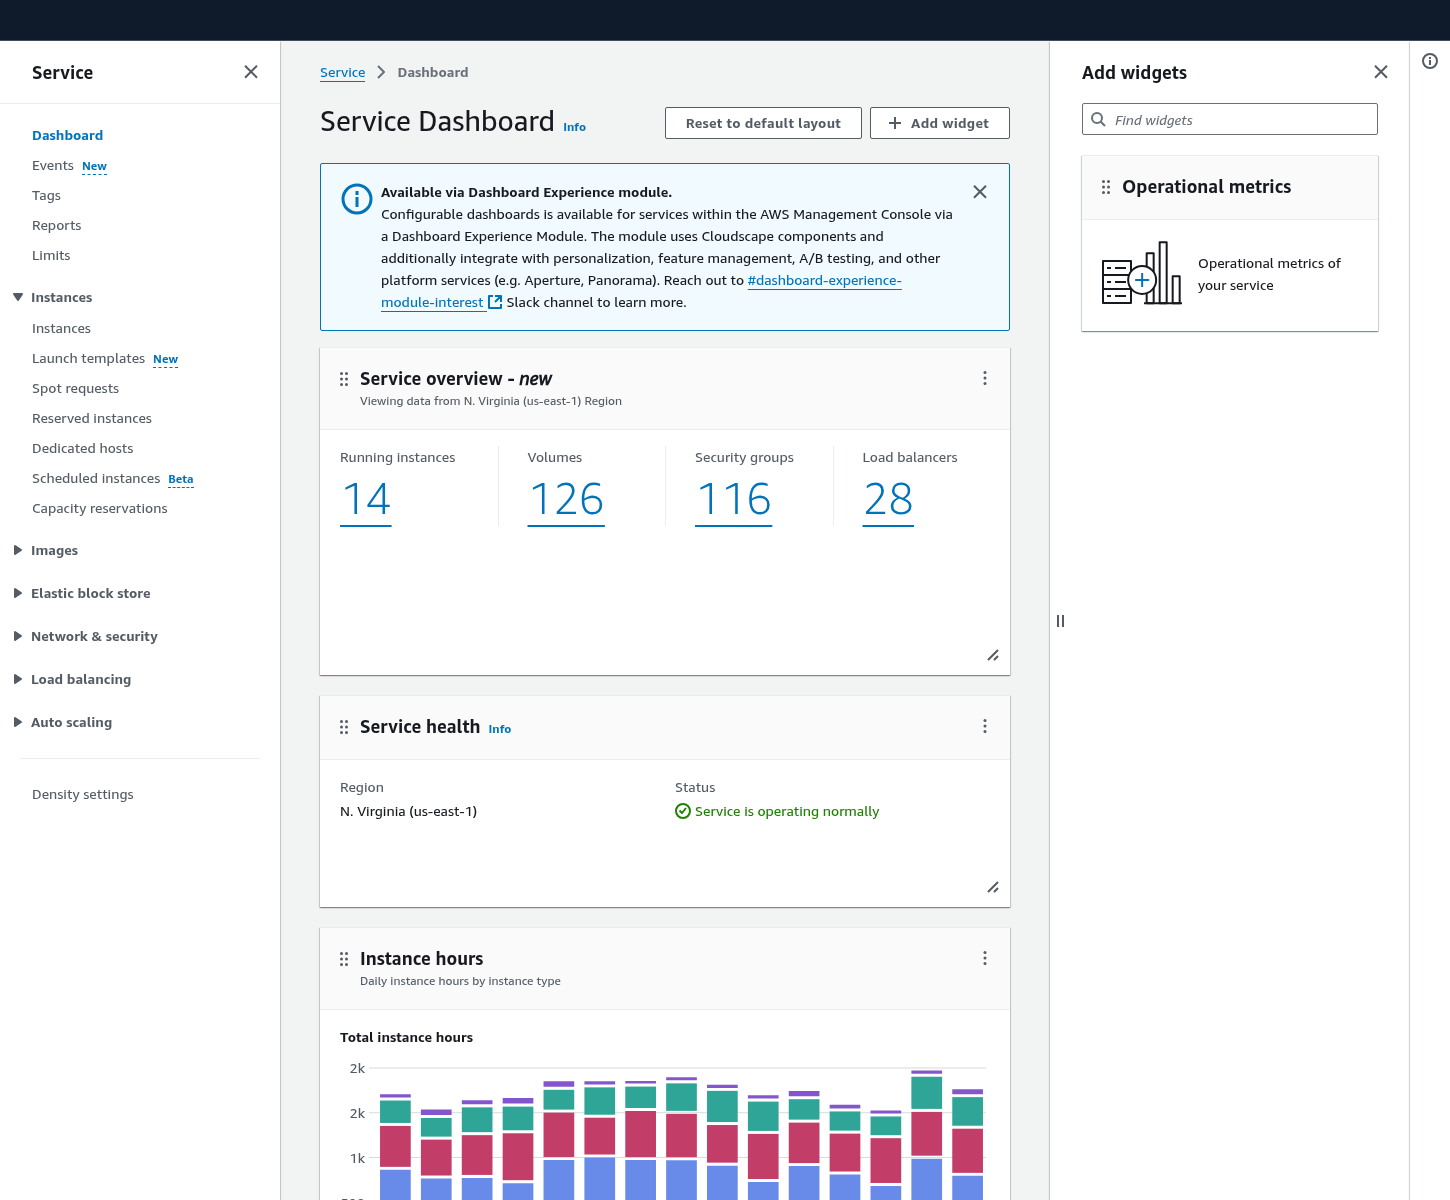Open the Running instances count link 14
The image size is (1450, 1200).
(x=366, y=499)
